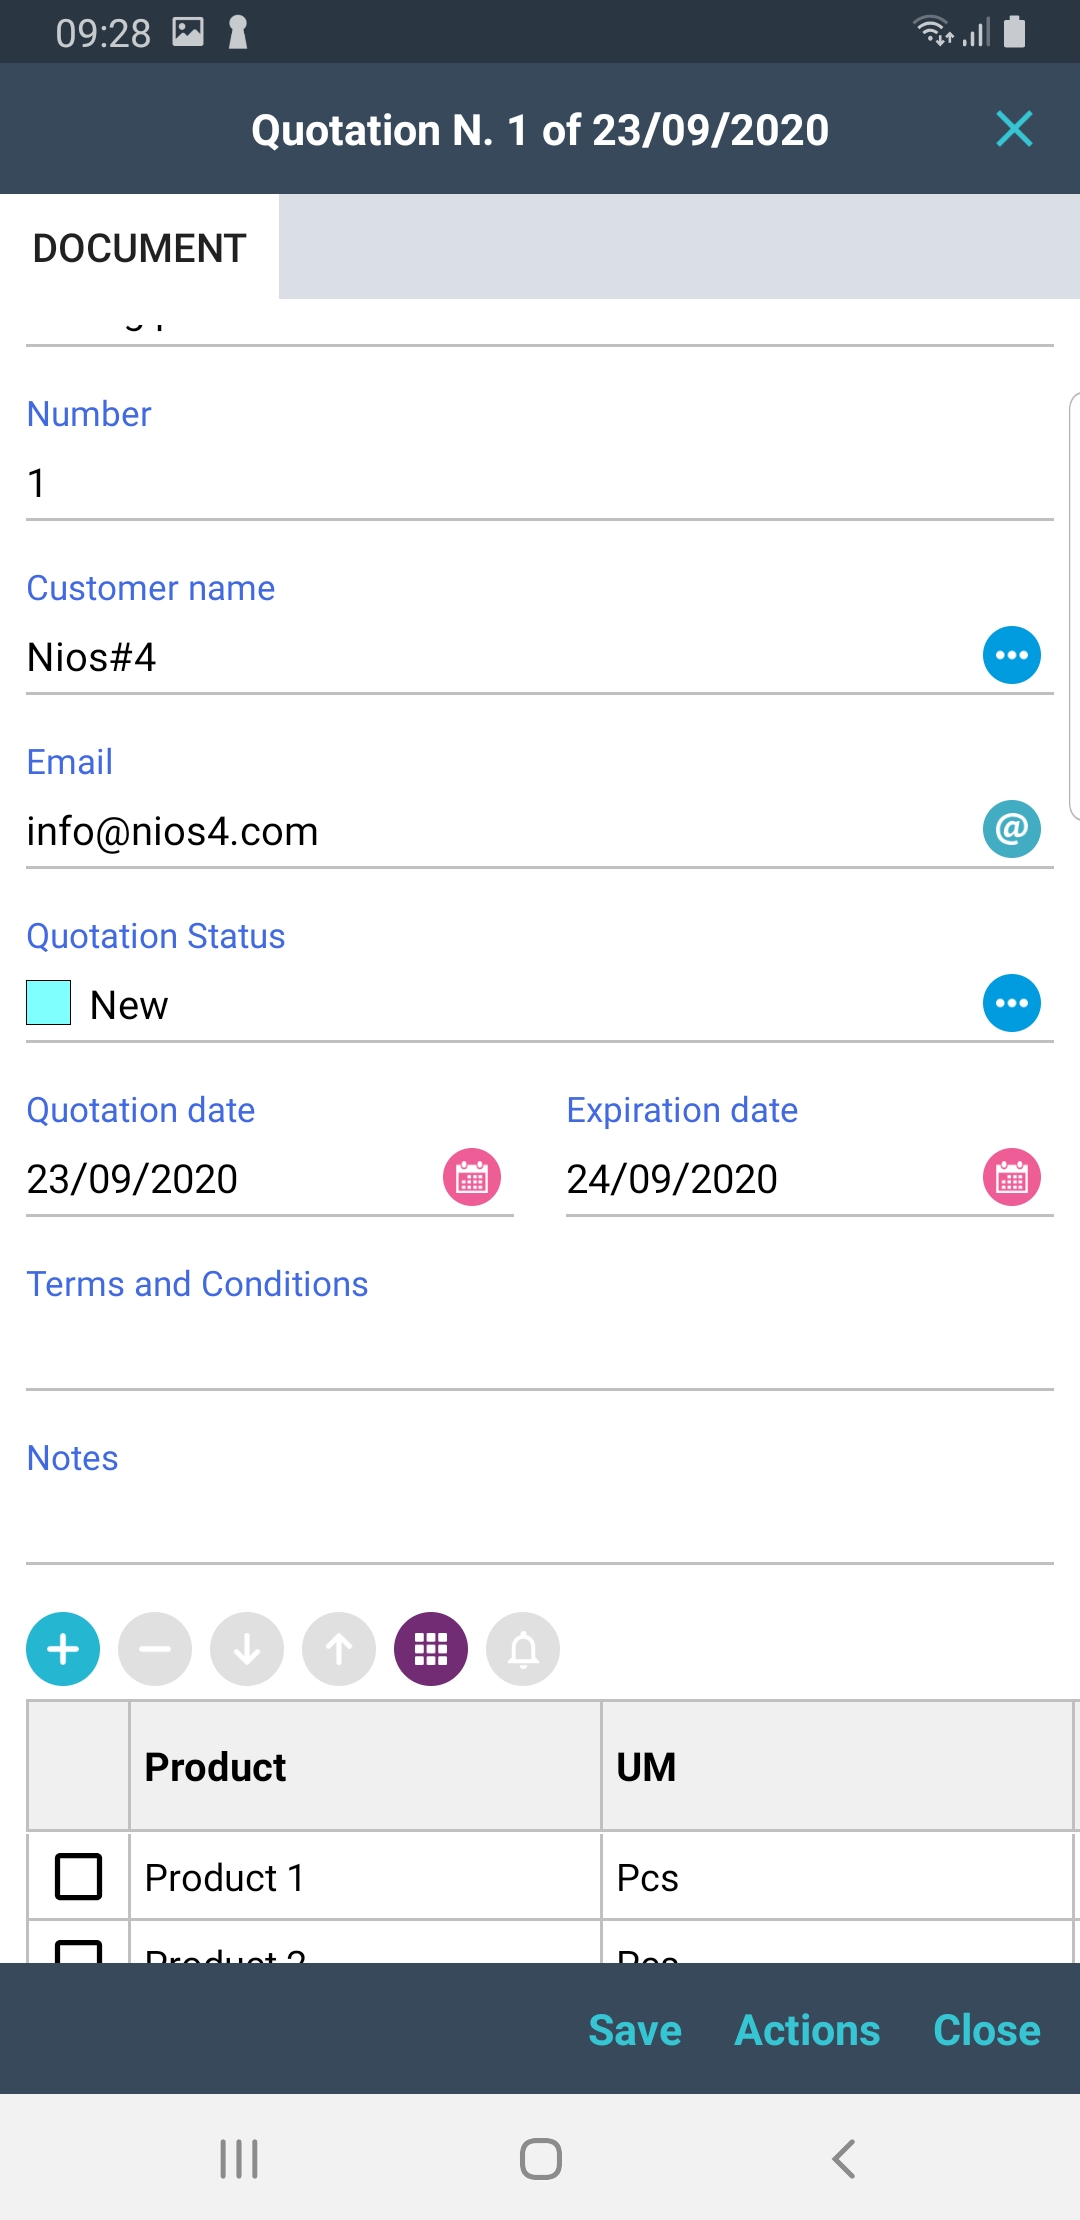Tap the email @ icon

click(1012, 829)
